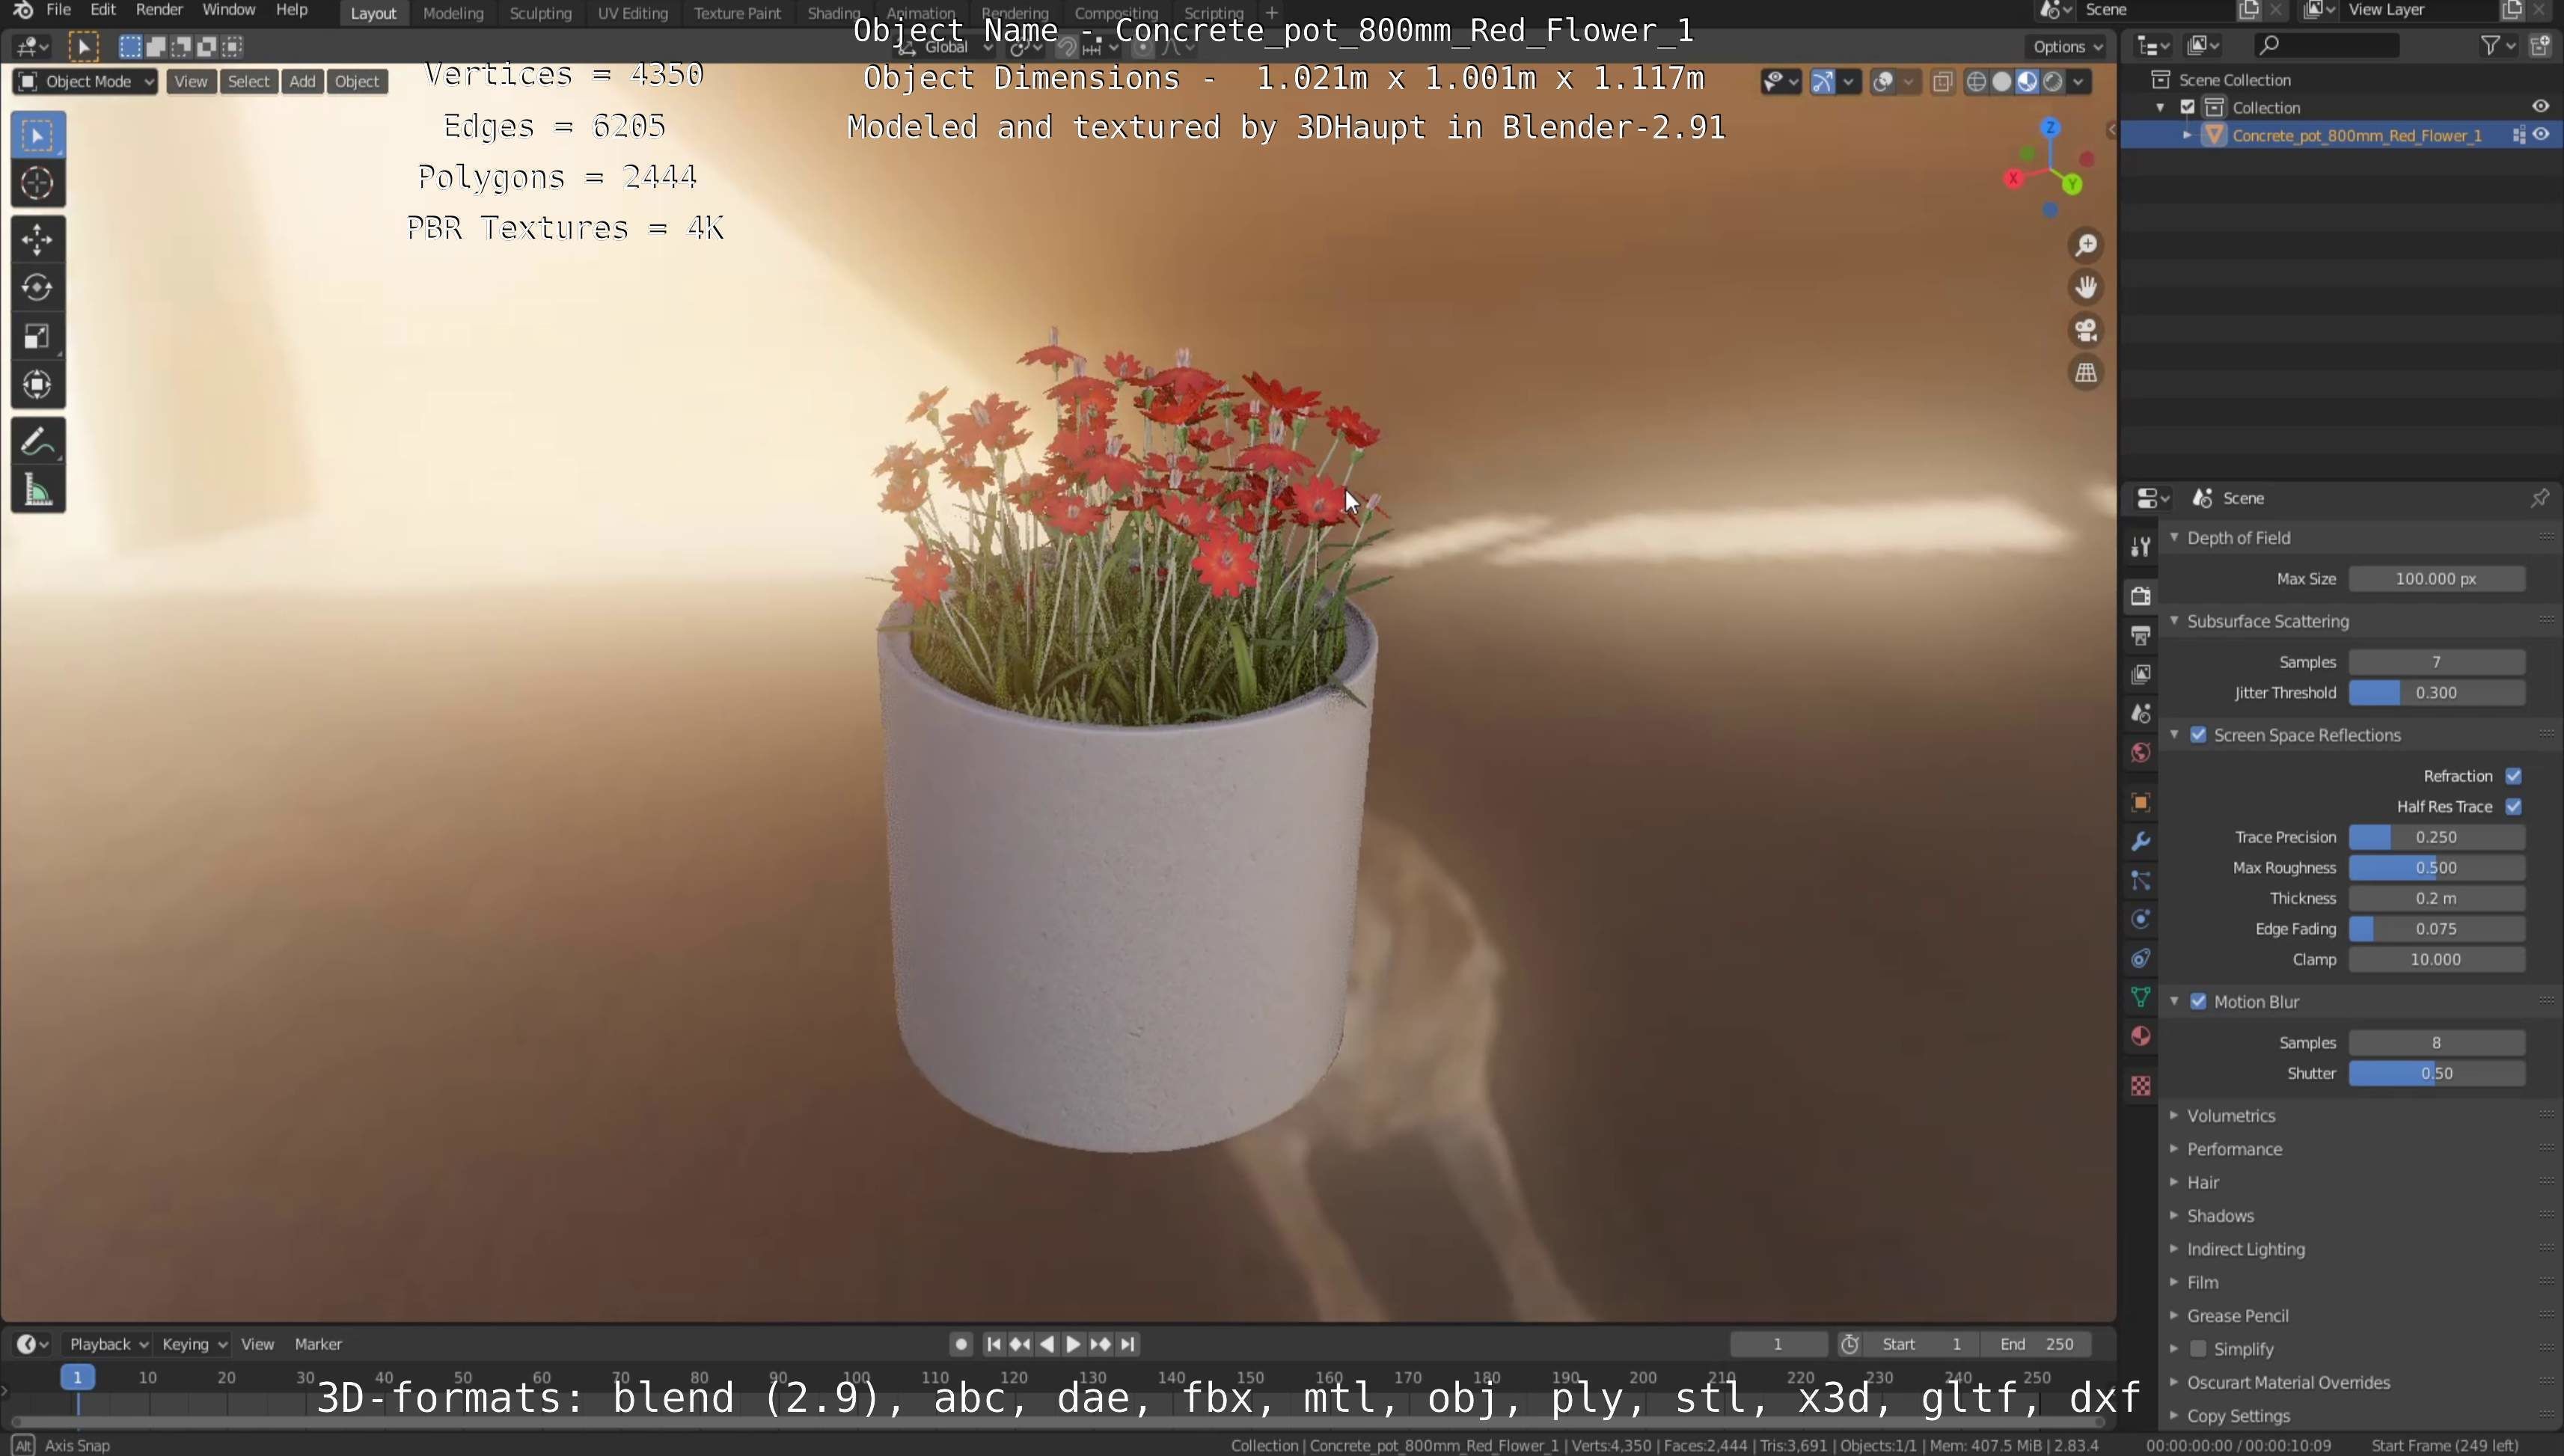Switch to the Modeling workspace tab
Screen dimensions: 2564x1456
[x=453, y=13]
